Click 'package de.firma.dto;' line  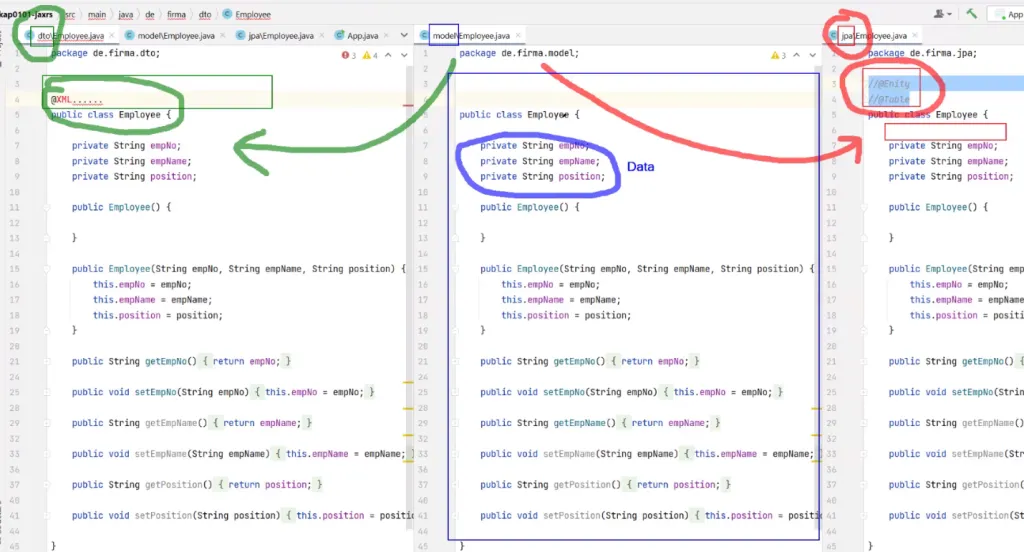[105, 54]
